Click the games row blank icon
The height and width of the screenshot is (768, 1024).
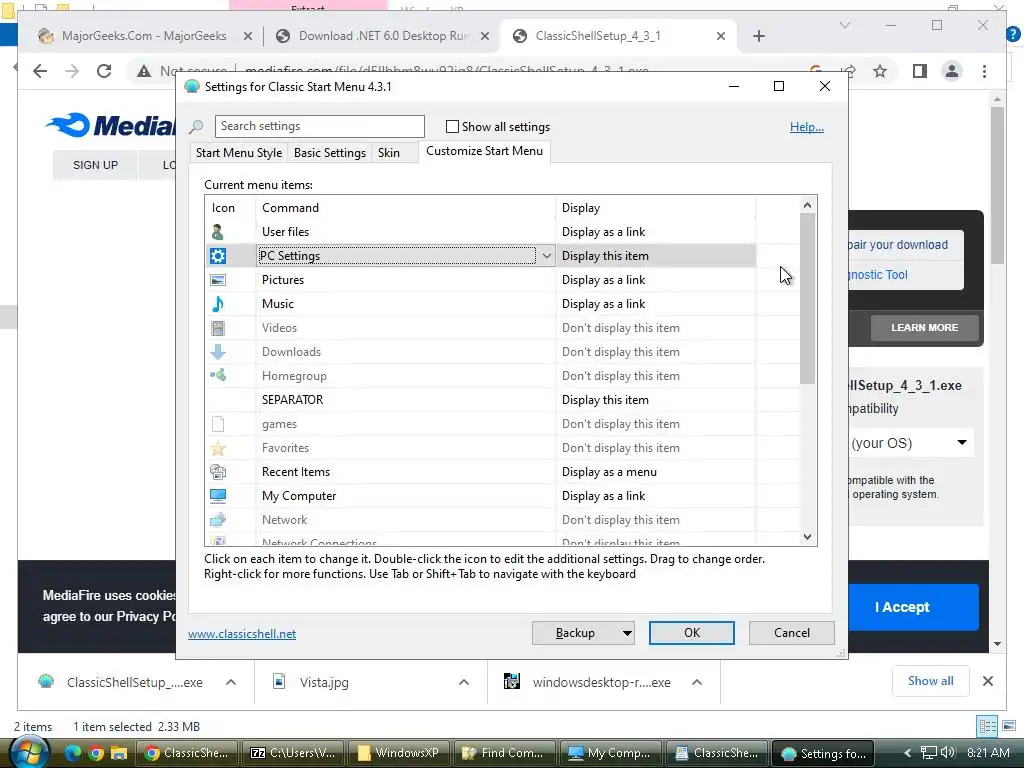pos(217,424)
